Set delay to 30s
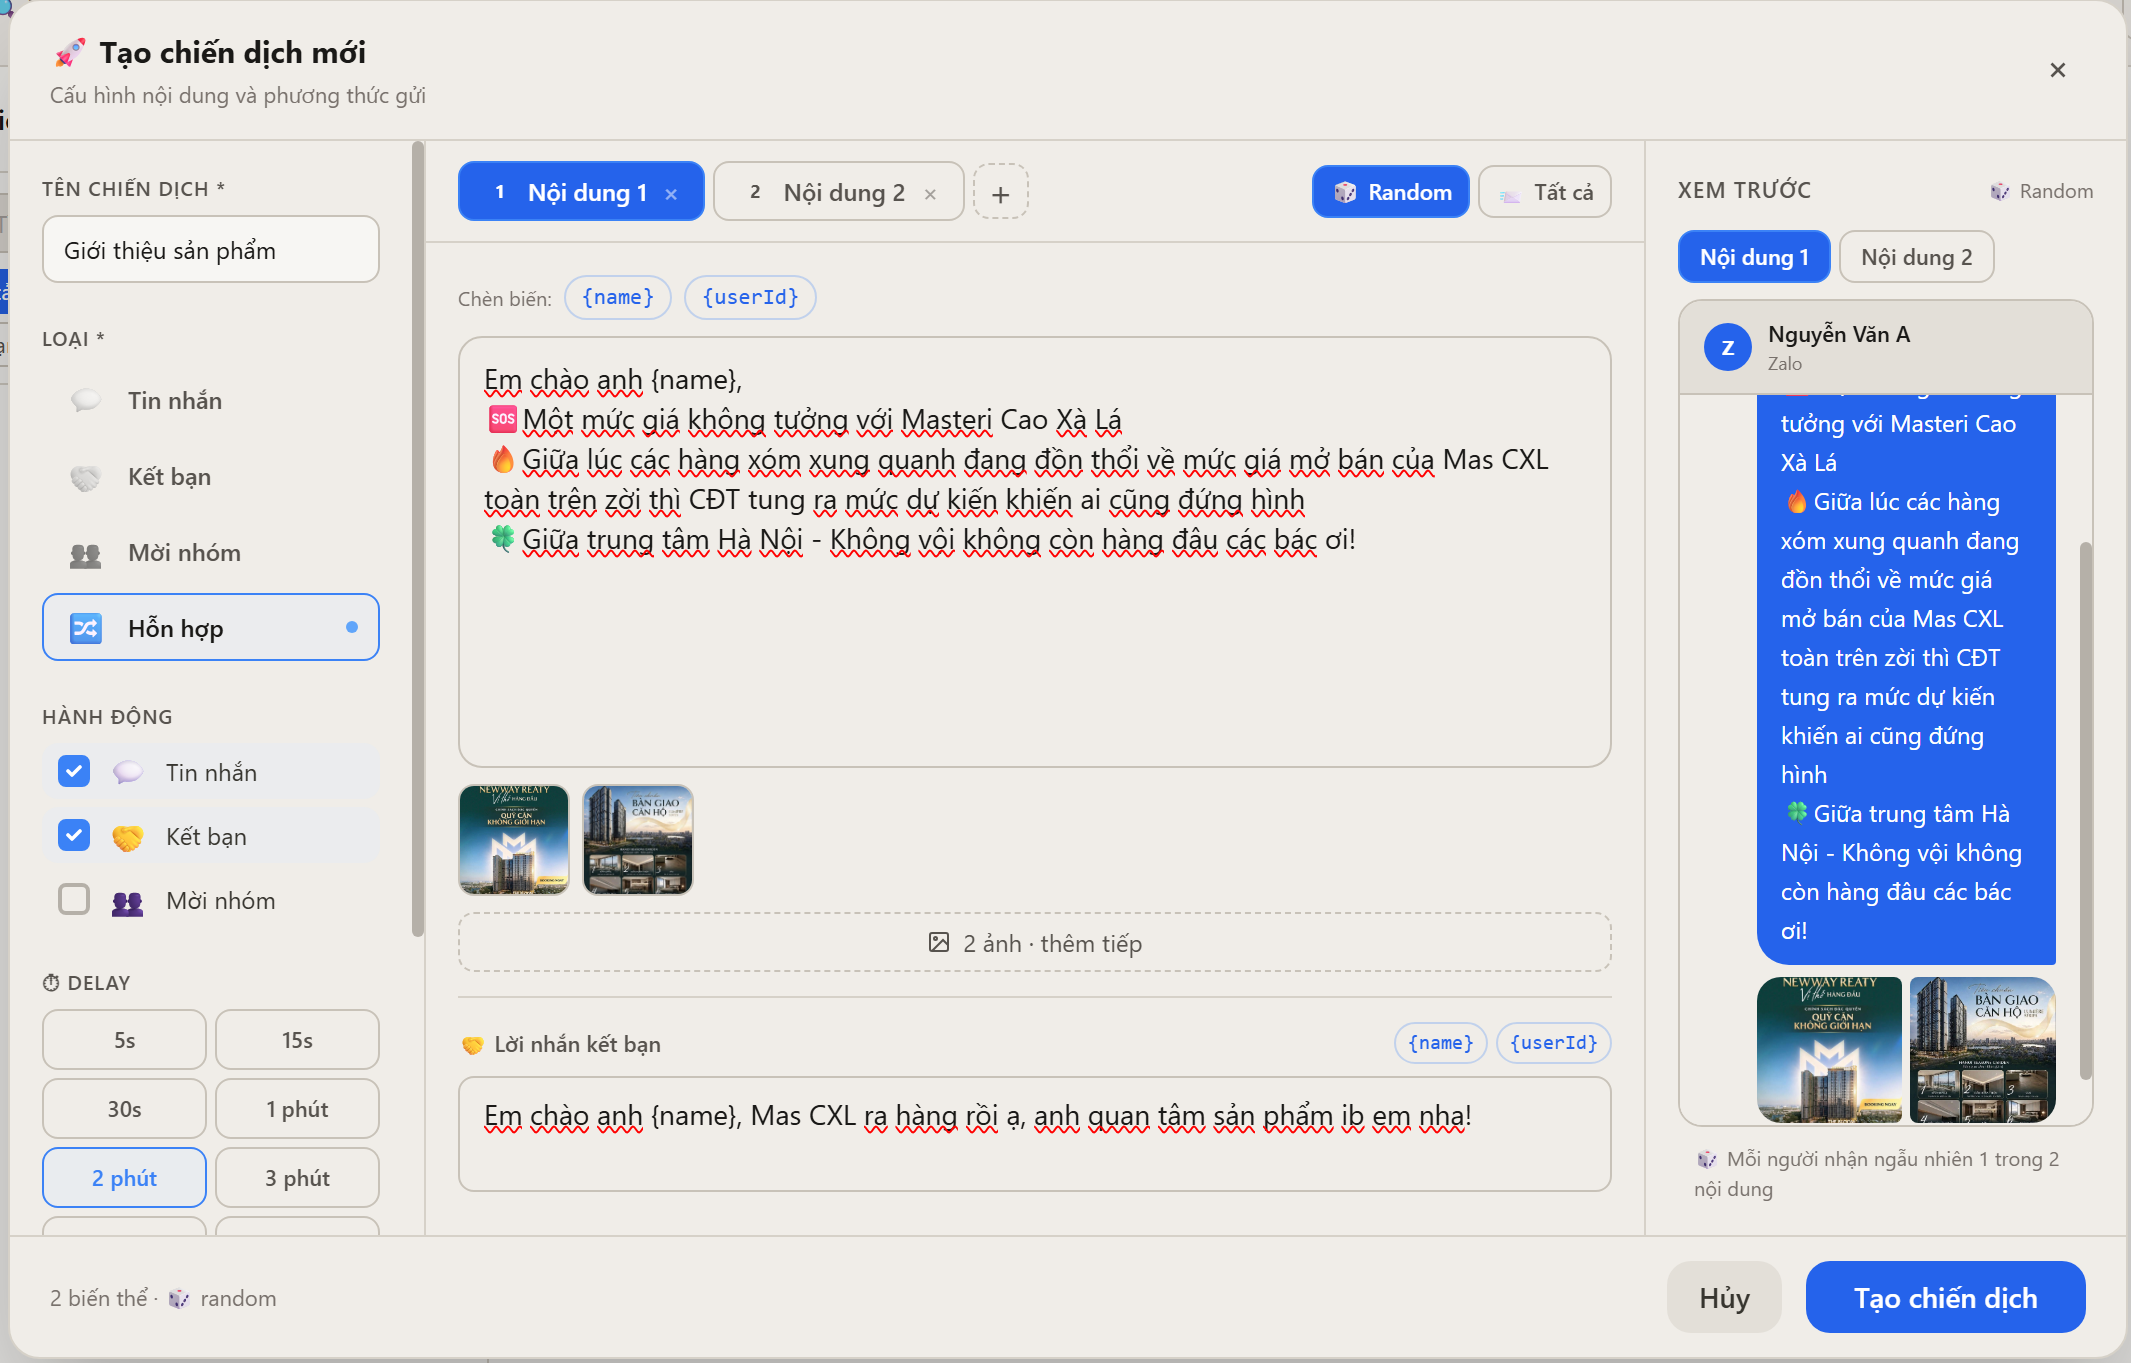The image size is (2131, 1363). tap(124, 1109)
